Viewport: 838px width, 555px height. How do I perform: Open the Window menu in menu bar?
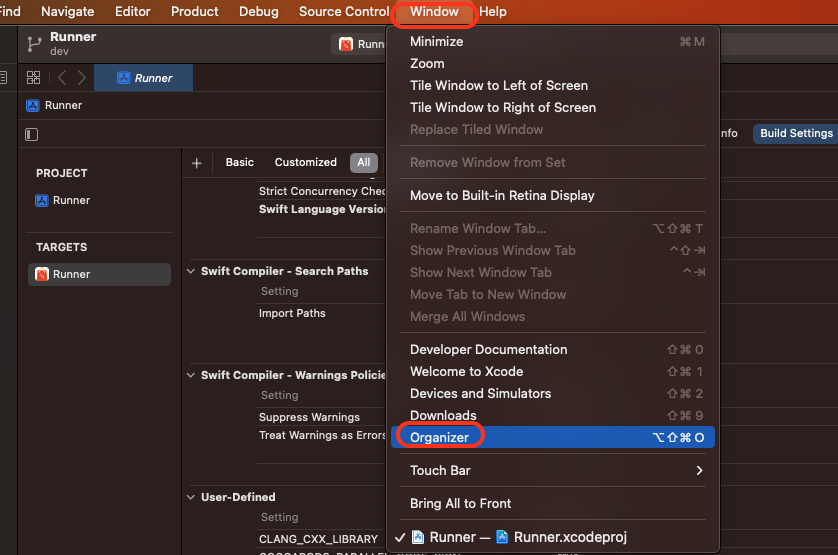click(434, 12)
